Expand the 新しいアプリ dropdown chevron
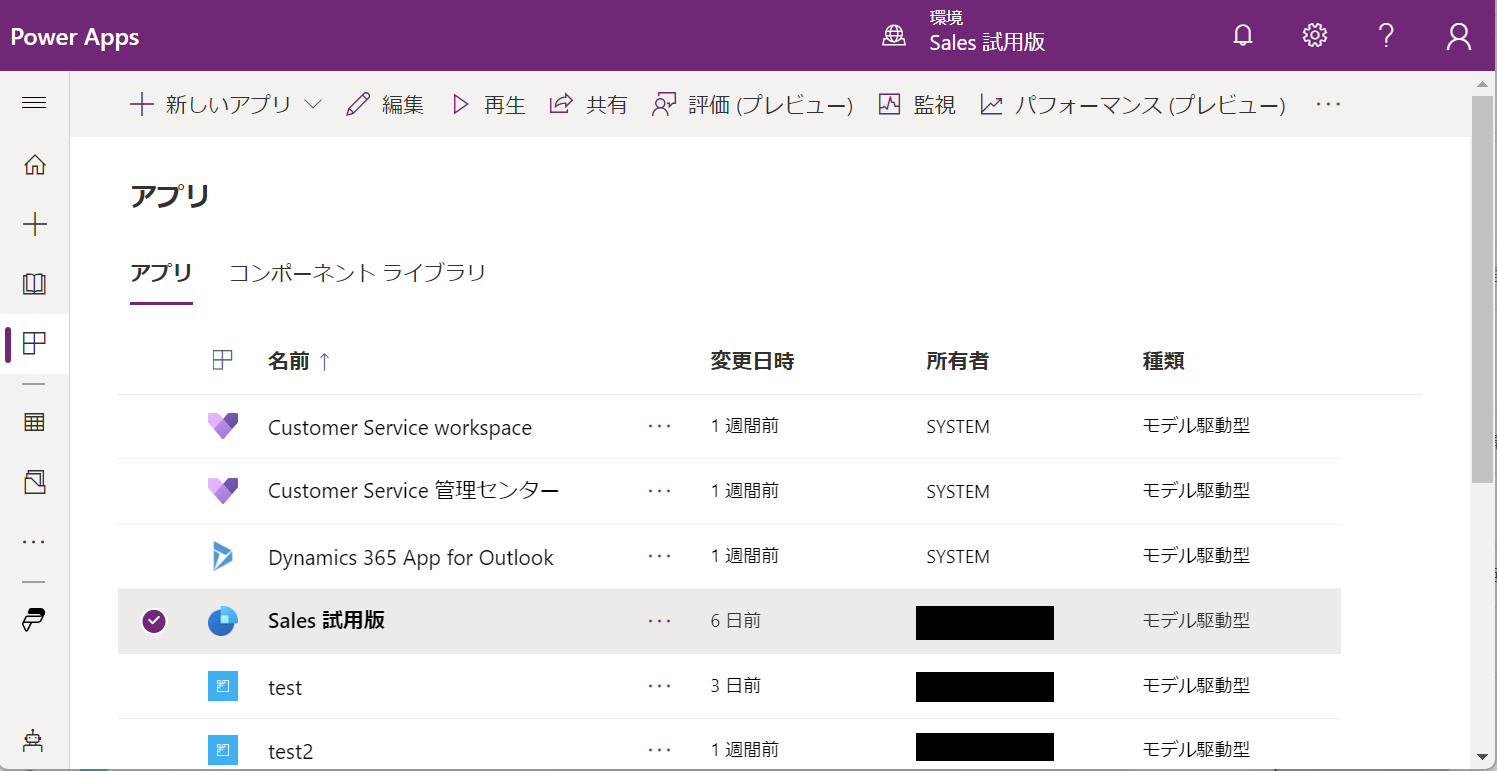The width and height of the screenshot is (1497, 771). [x=313, y=104]
